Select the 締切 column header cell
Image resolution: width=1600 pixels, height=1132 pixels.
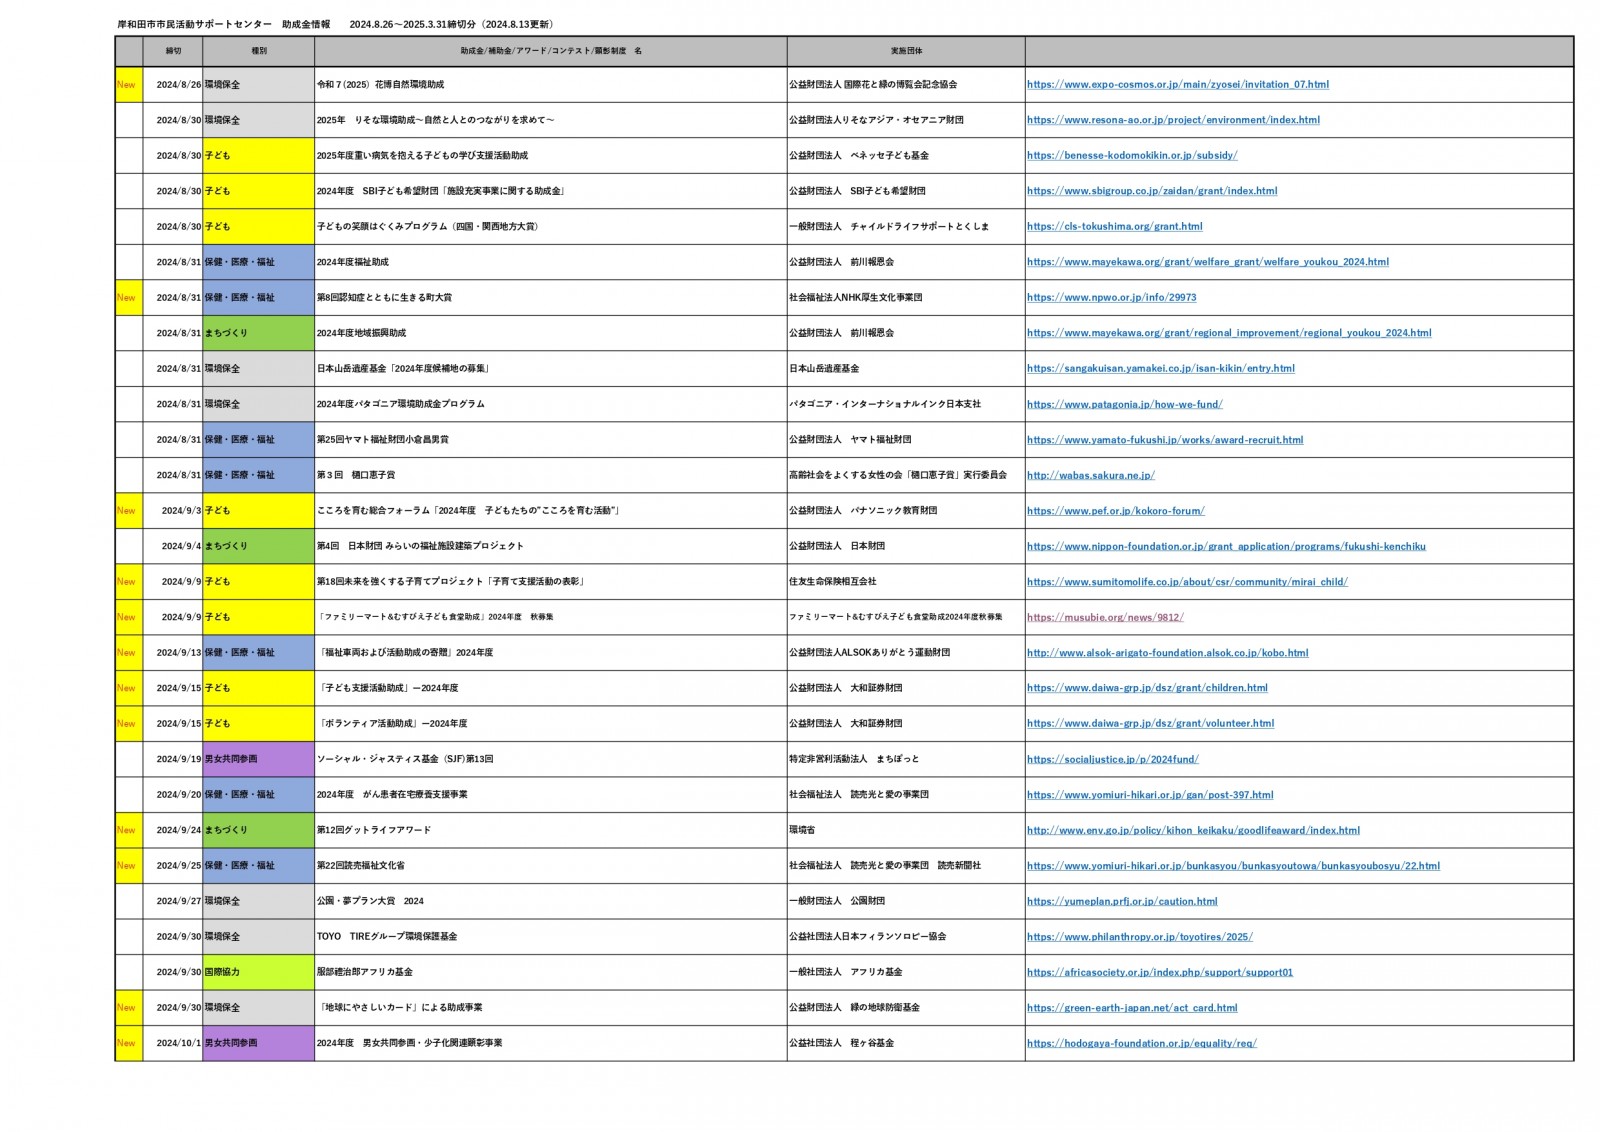point(173,51)
